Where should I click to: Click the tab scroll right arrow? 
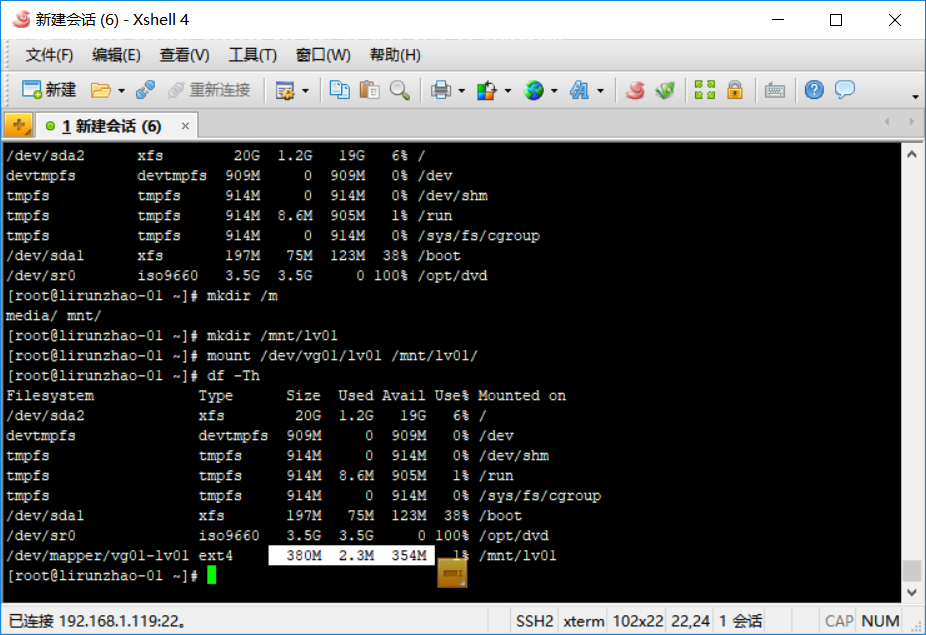click(x=911, y=122)
